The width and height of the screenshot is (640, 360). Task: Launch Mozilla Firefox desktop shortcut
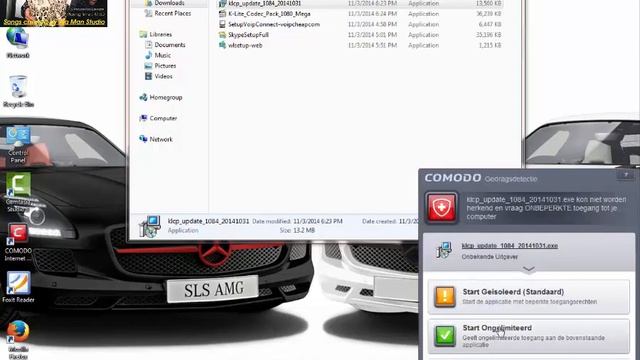(x=18, y=340)
